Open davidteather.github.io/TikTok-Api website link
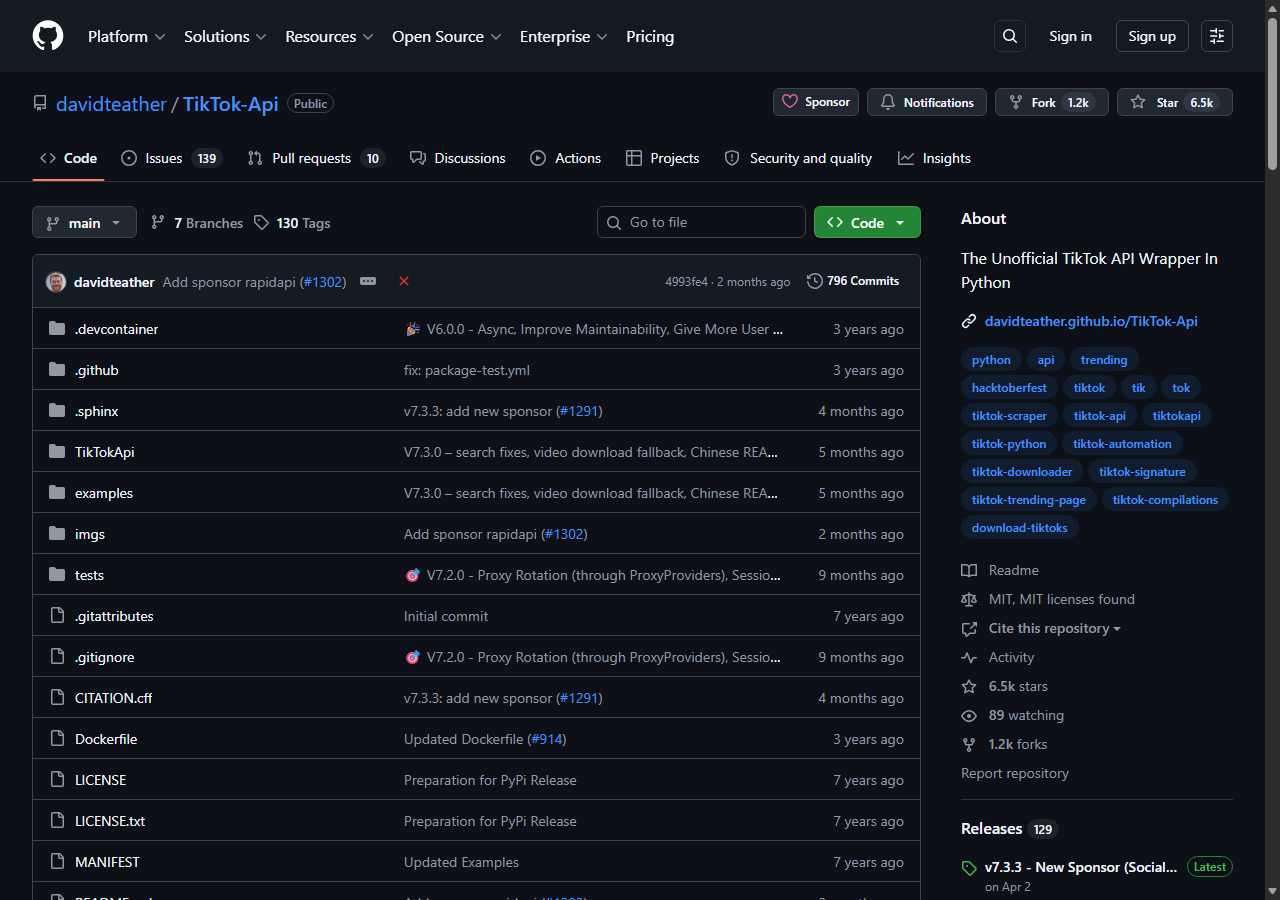The image size is (1280, 900). point(1091,321)
